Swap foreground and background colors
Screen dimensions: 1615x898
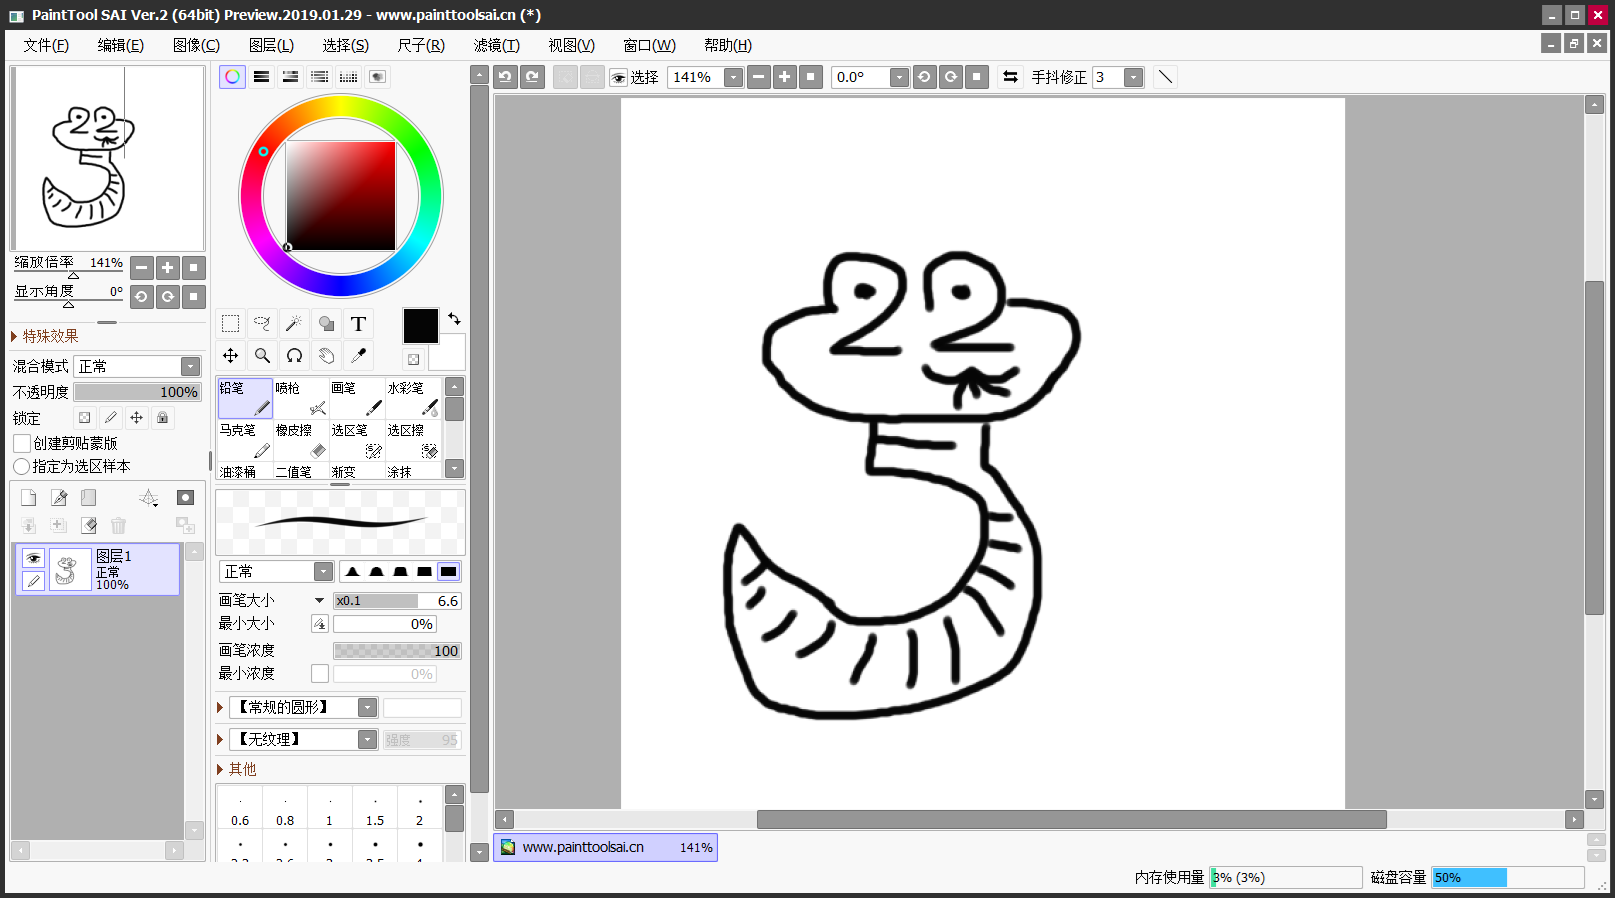pos(454,319)
